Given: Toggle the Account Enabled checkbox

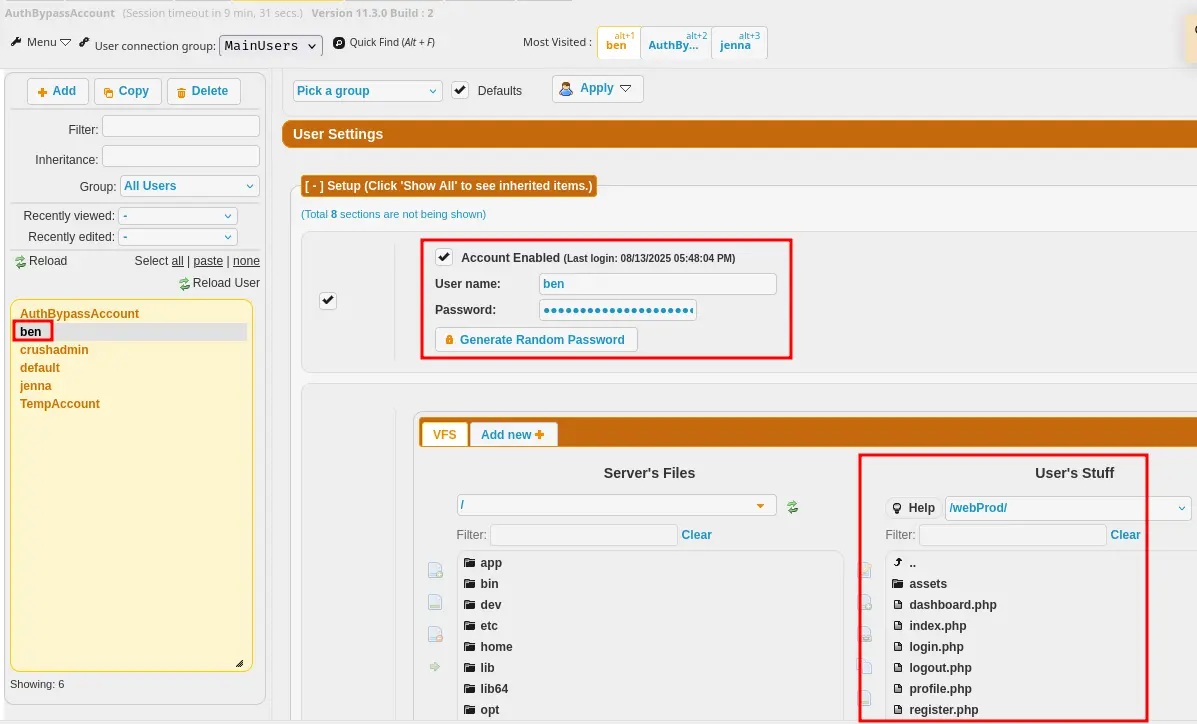Looking at the screenshot, I should click(x=444, y=258).
